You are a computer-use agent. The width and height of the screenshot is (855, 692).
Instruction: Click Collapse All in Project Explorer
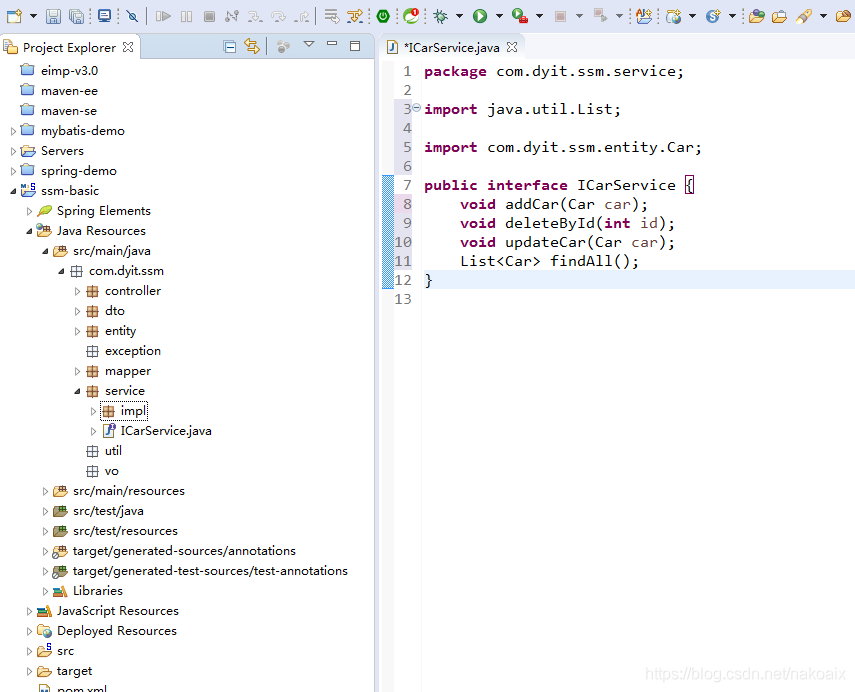(x=230, y=47)
